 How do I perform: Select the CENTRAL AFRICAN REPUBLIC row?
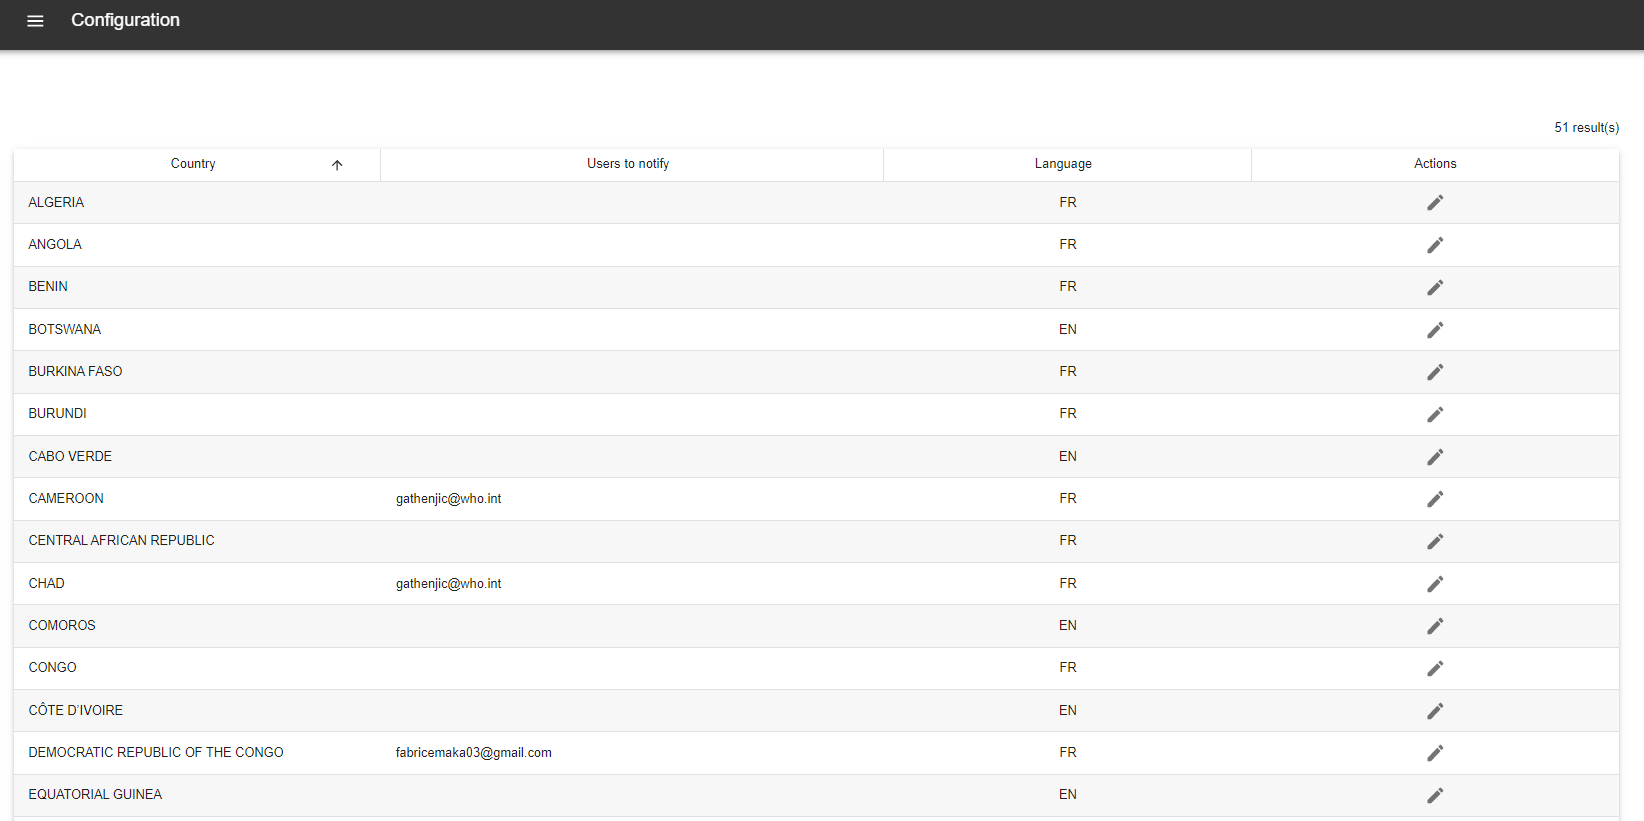[x=121, y=541]
